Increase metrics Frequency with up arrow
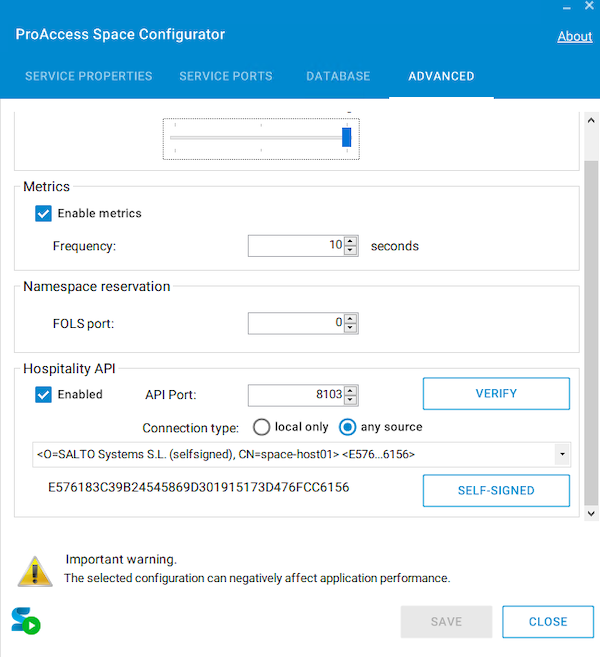This screenshot has height=657, width=600. point(351,241)
